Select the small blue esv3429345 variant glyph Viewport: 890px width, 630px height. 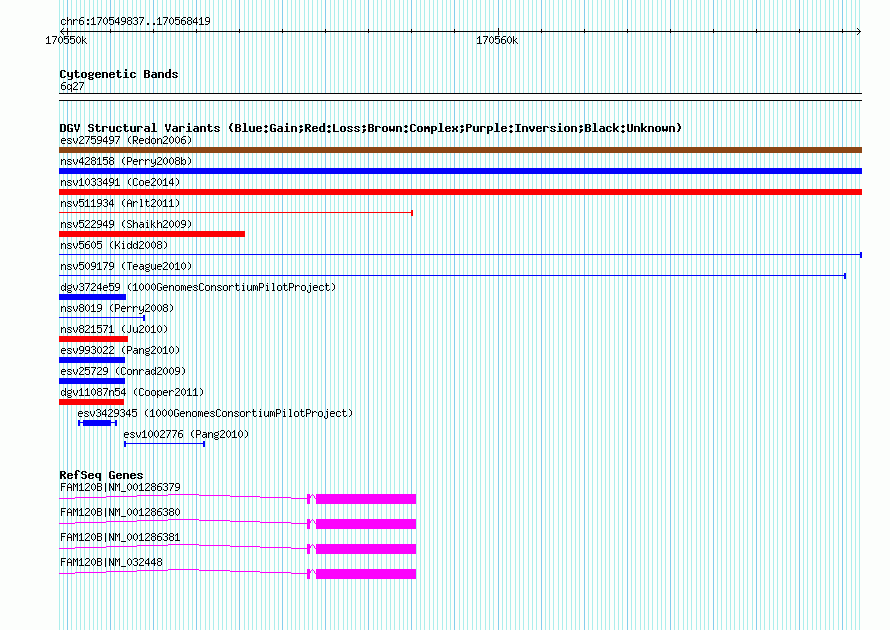pyautogui.click(x=97, y=423)
